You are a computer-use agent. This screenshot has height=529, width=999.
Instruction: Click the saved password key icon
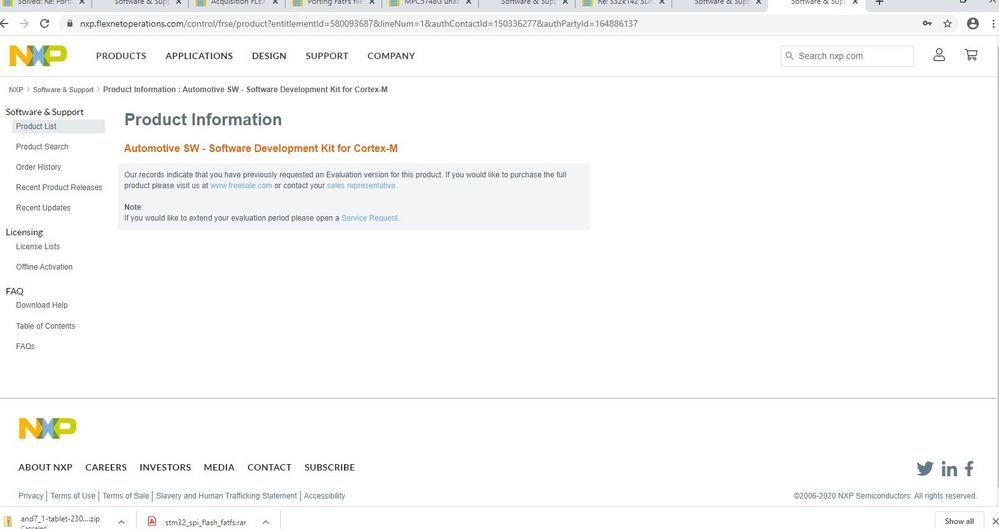(x=927, y=24)
